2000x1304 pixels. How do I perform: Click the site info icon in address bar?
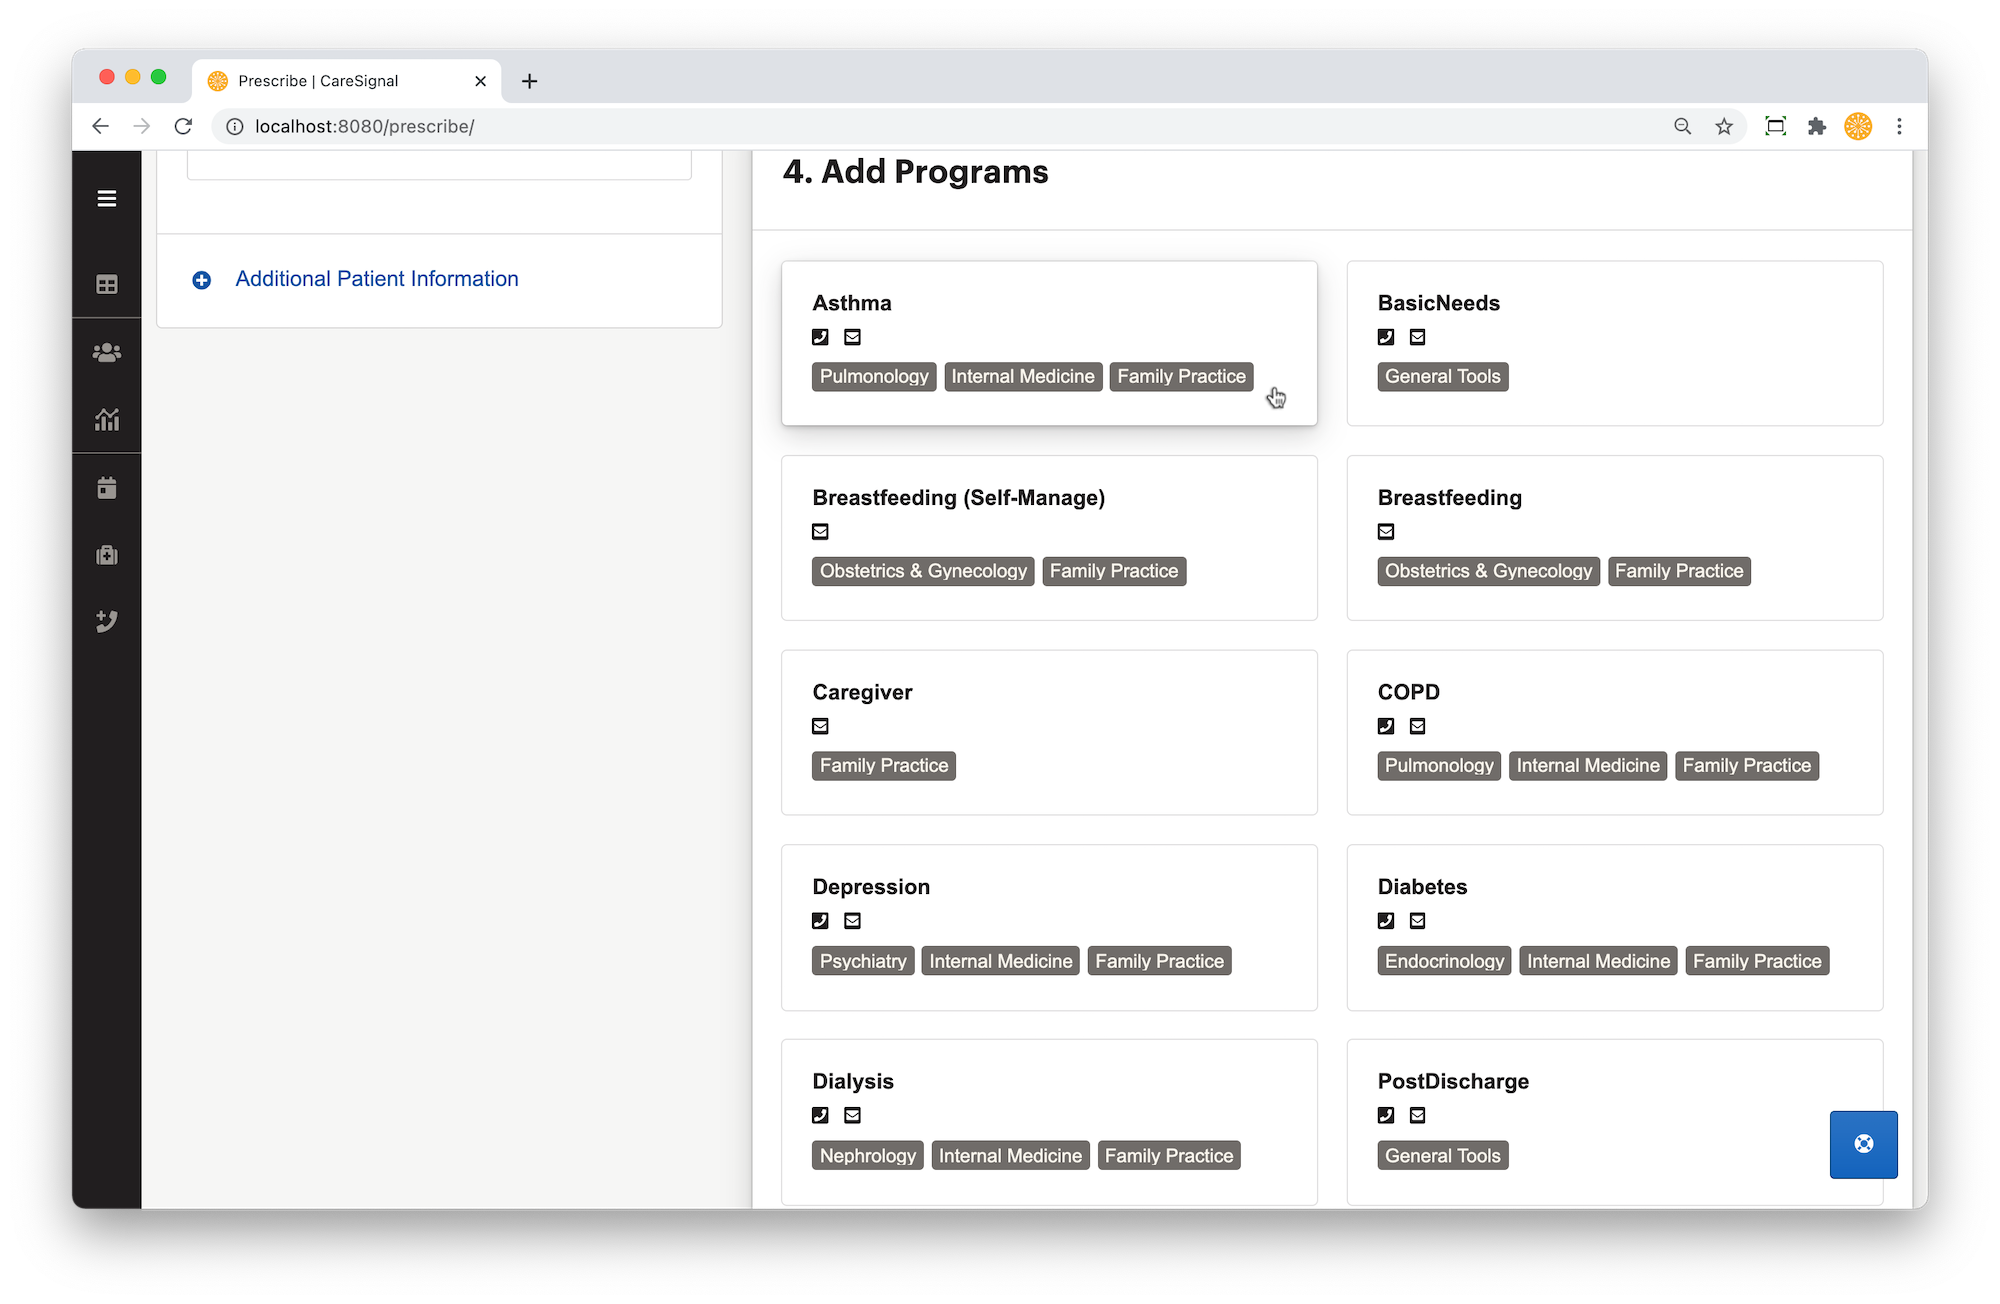pyautogui.click(x=235, y=126)
